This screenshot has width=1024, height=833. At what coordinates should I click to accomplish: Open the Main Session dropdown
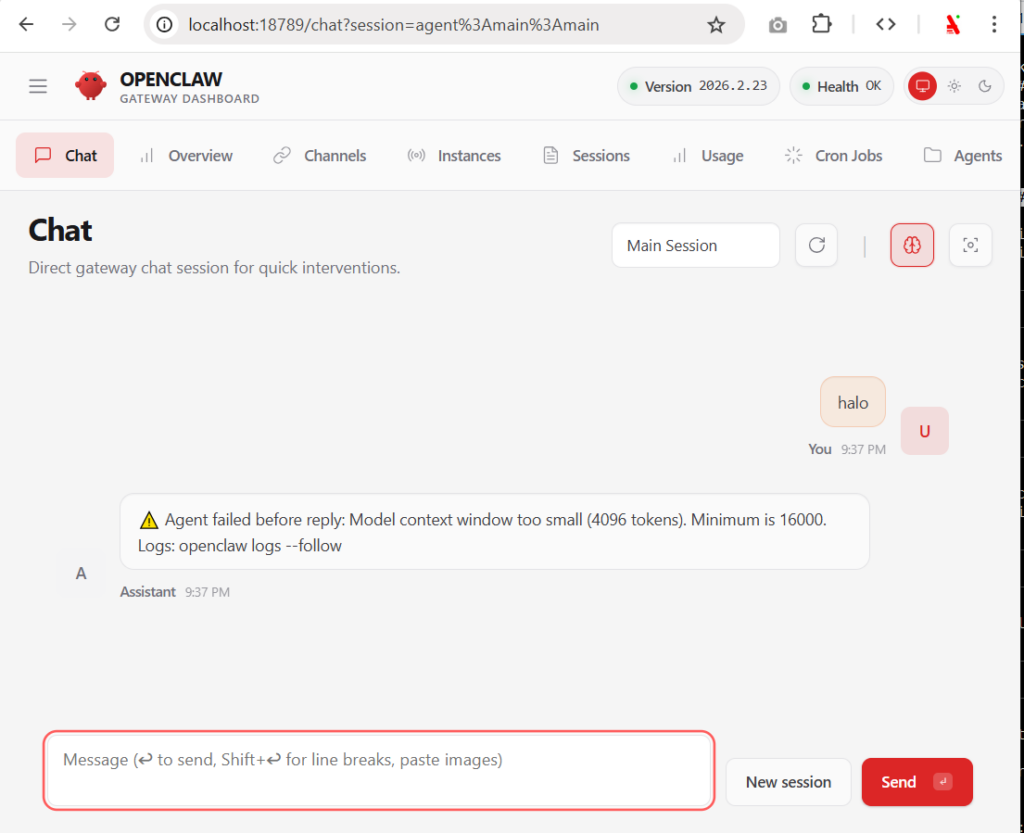695,245
